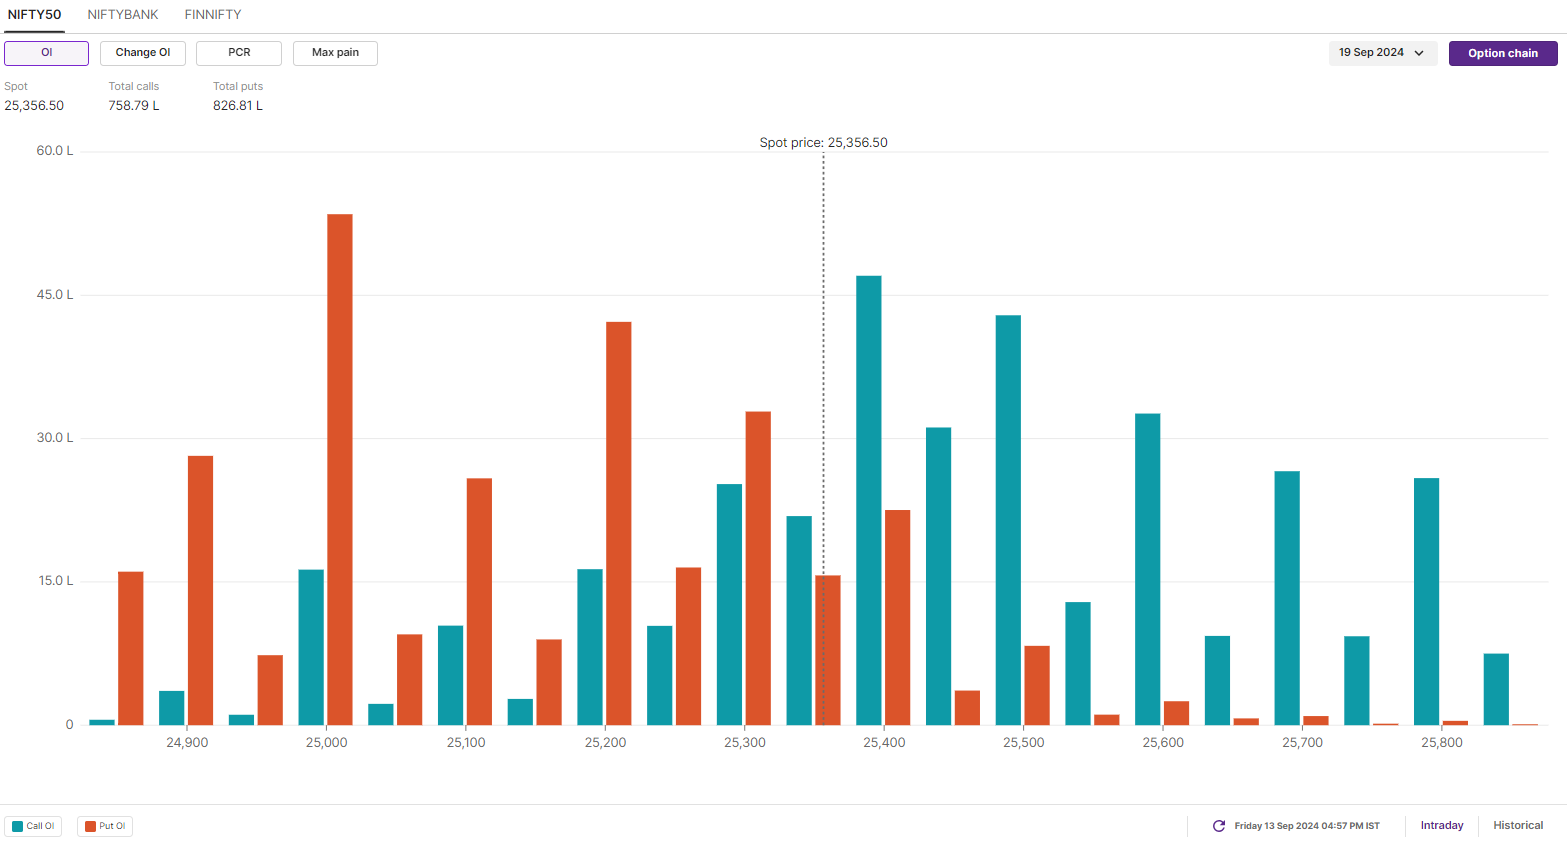Show the OI chart view

(x=47, y=53)
